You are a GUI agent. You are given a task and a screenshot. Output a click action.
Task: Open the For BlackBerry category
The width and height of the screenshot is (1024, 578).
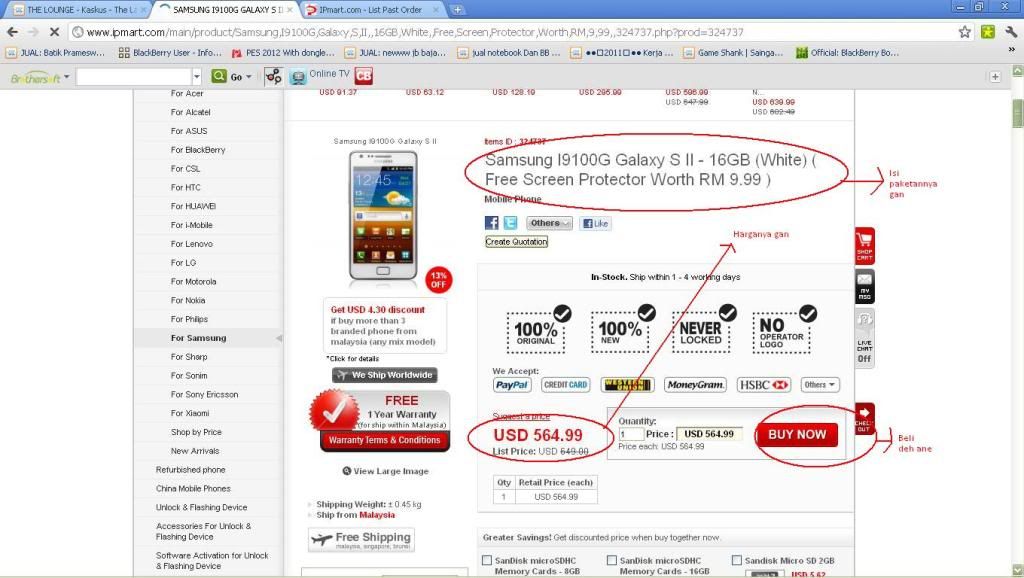(198, 150)
